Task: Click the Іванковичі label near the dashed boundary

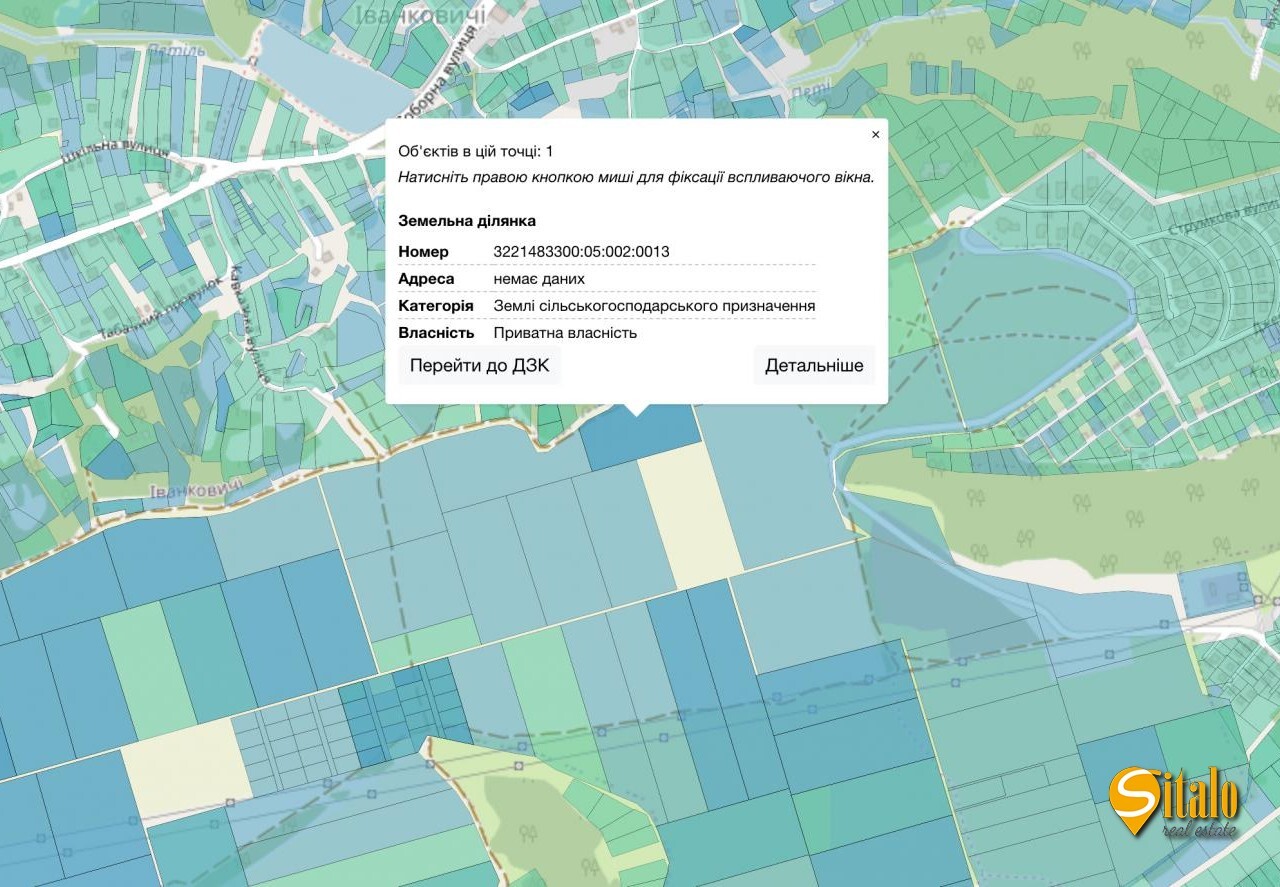Action: pos(195,490)
